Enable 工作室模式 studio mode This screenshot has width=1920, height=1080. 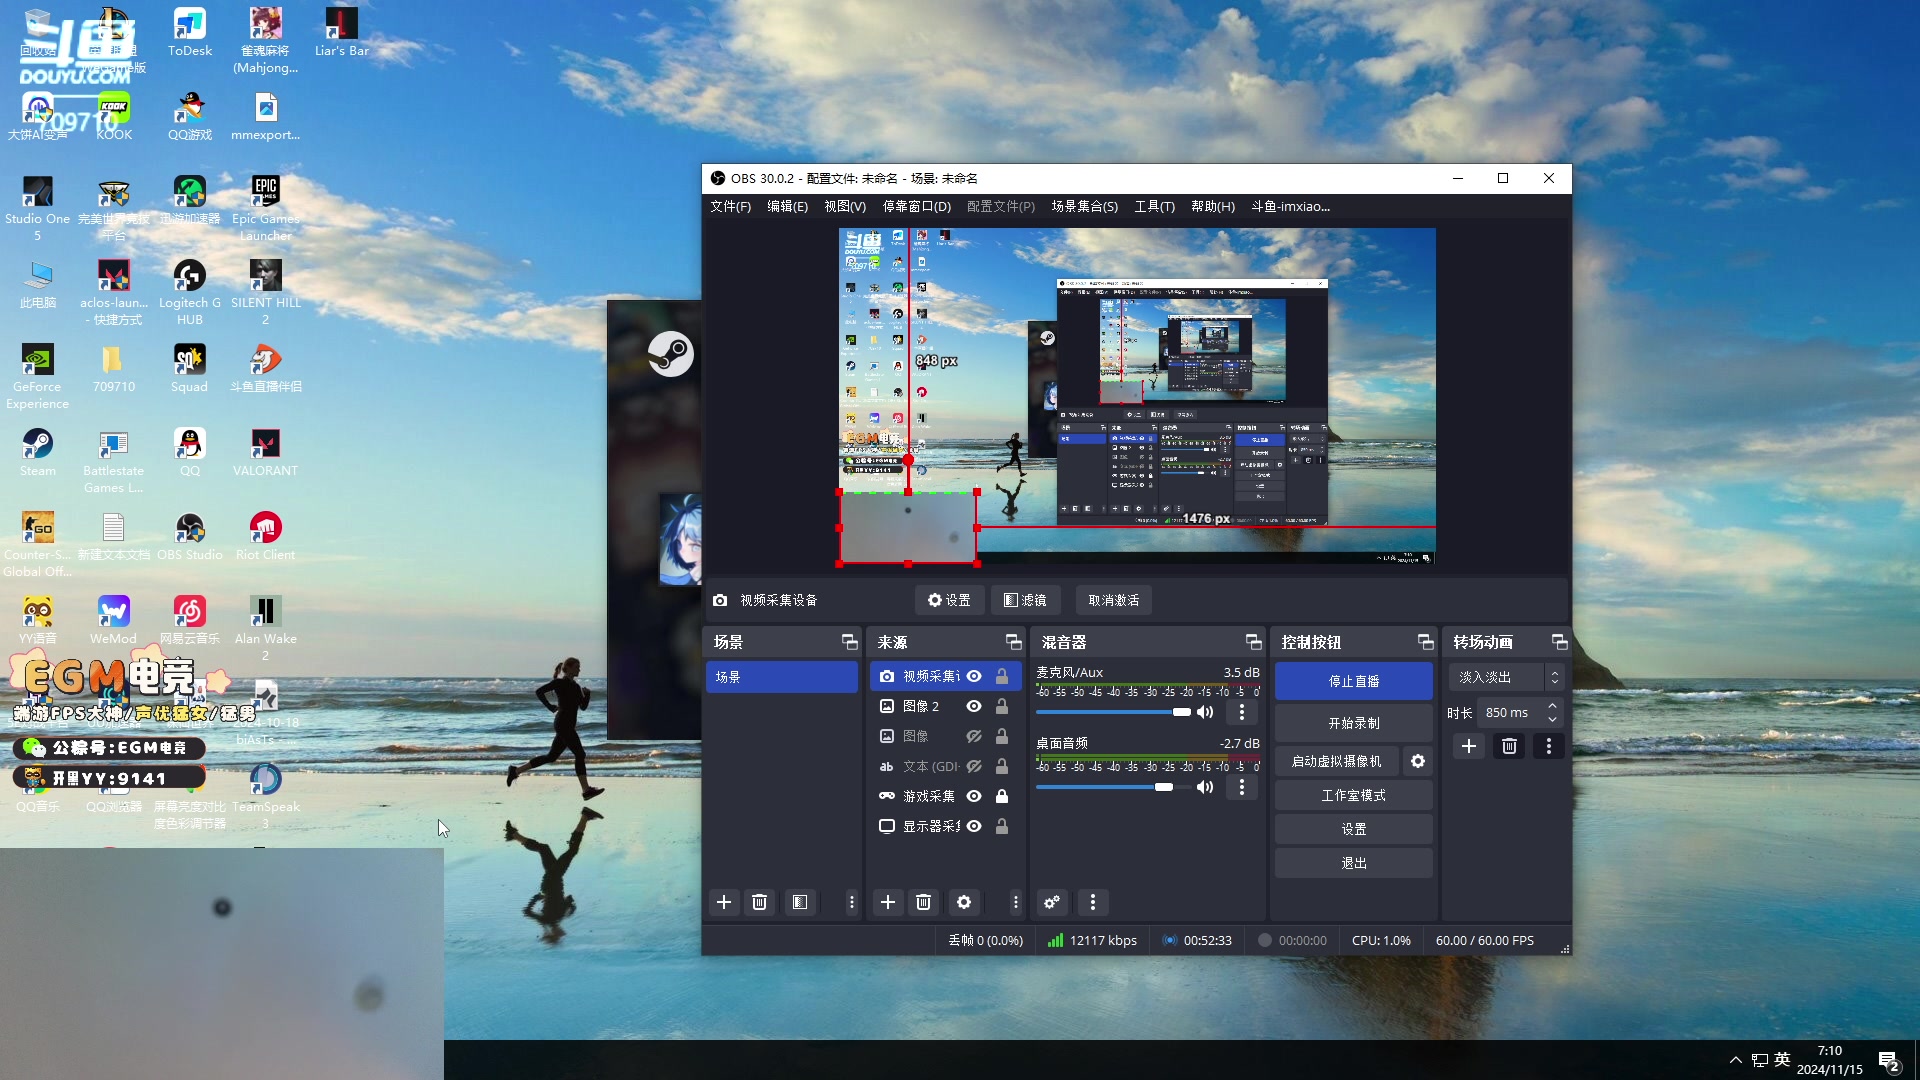click(1354, 795)
